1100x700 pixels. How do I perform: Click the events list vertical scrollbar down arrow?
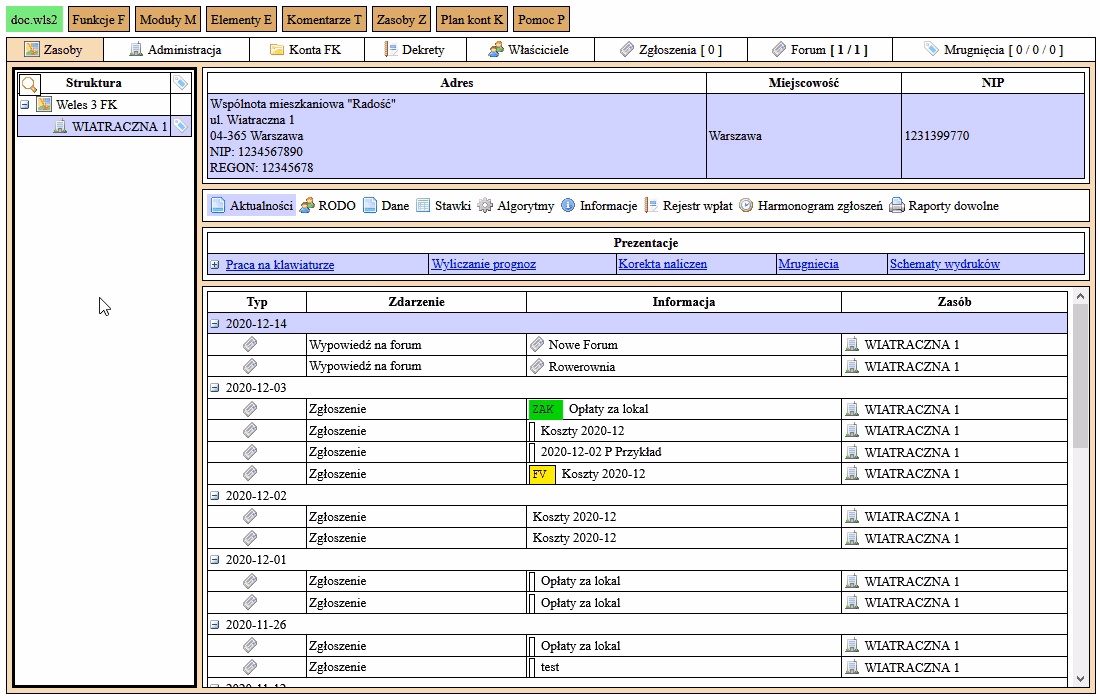[1079, 679]
